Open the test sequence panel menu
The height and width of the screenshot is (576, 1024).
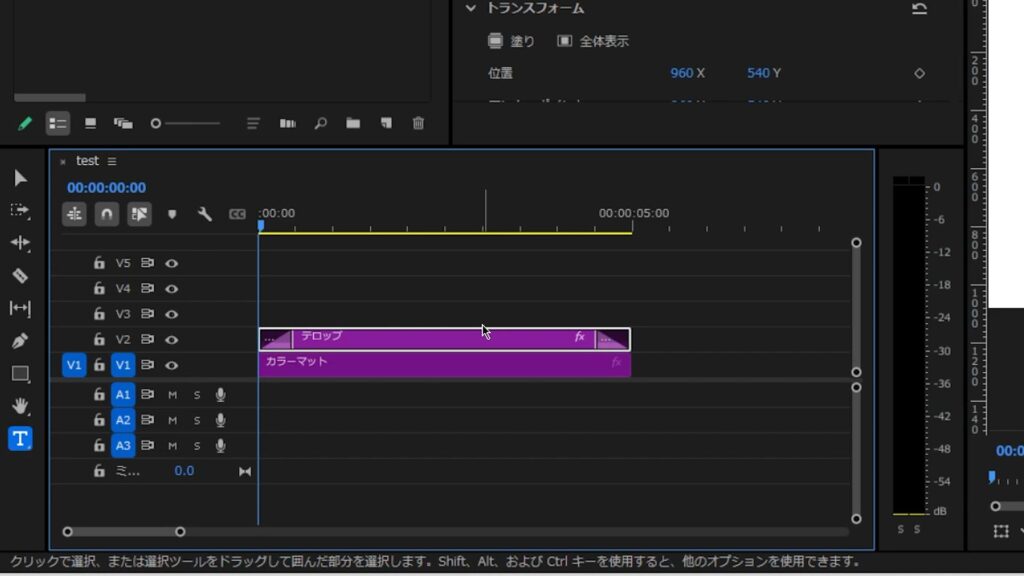click(x=112, y=161)
